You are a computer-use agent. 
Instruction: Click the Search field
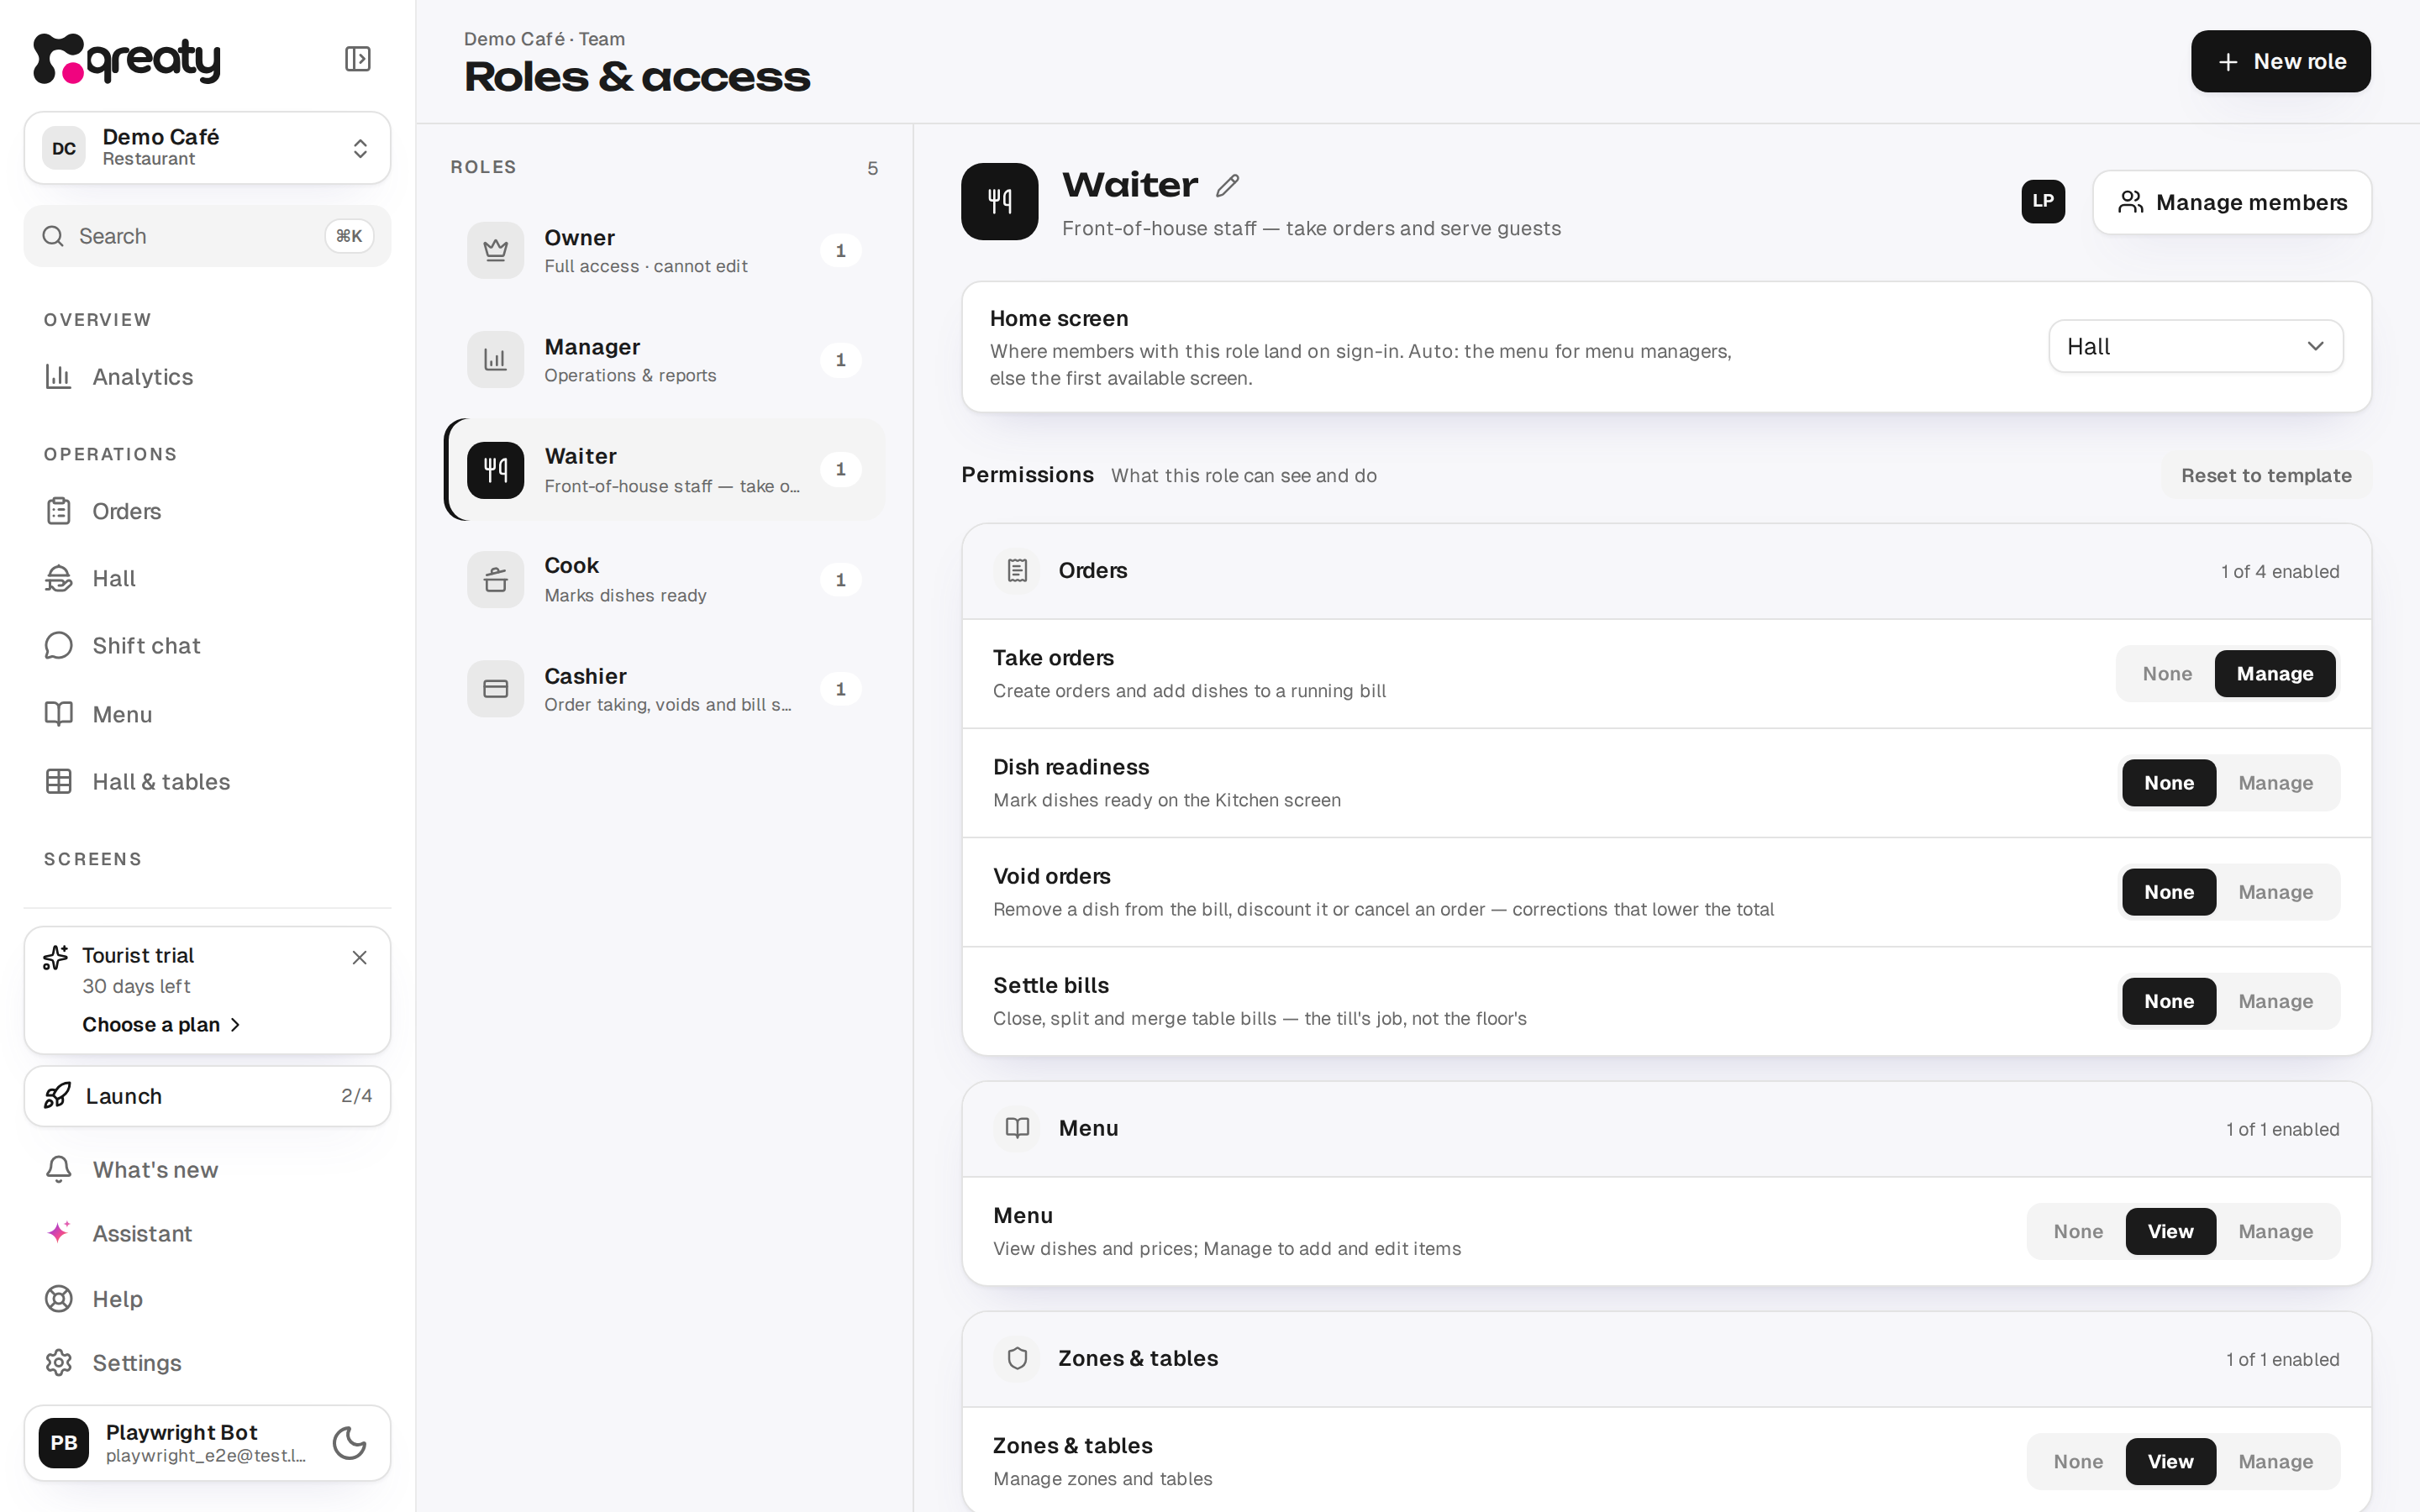tap(207, 236)
